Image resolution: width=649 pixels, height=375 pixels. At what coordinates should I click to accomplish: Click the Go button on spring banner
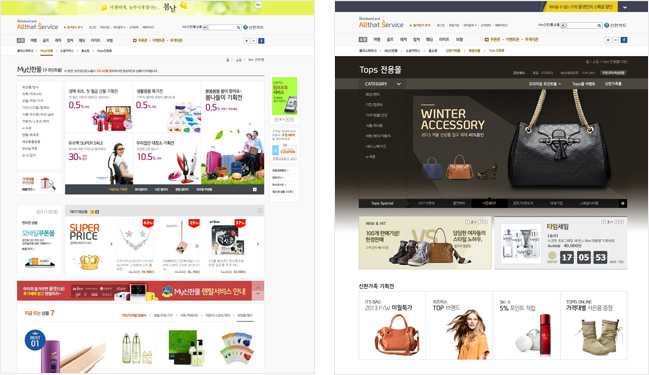click(x=258, y=5)
